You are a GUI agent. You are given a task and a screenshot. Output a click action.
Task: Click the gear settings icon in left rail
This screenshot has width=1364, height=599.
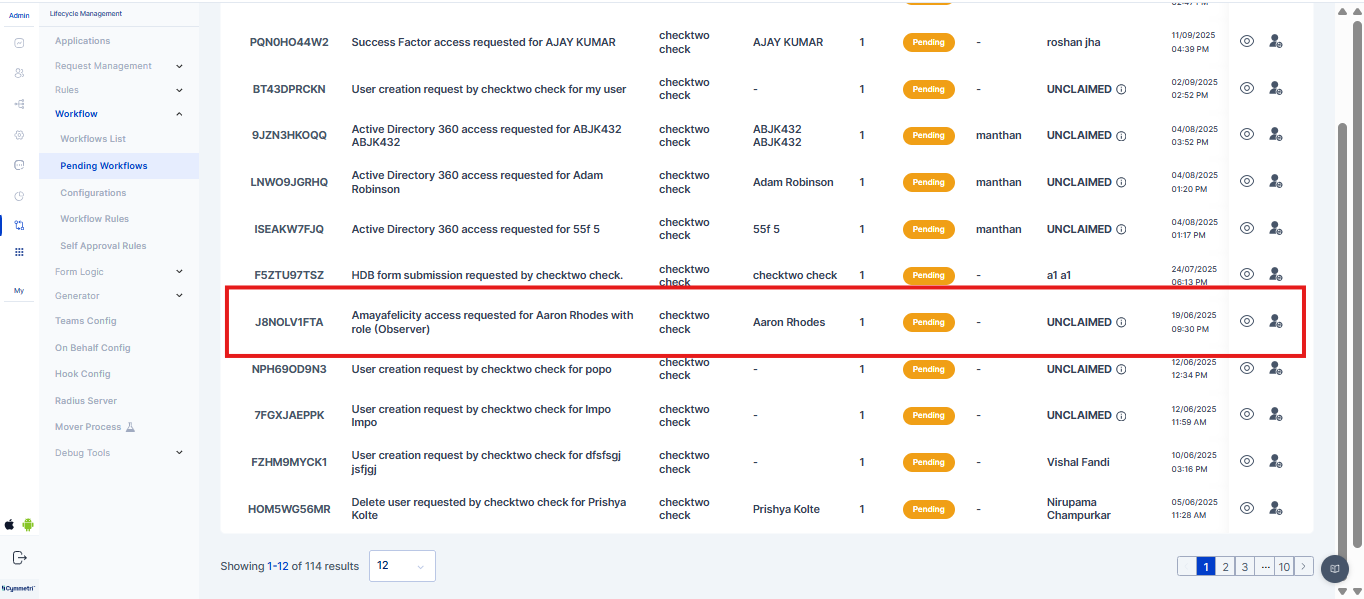[x=19, y=134]
